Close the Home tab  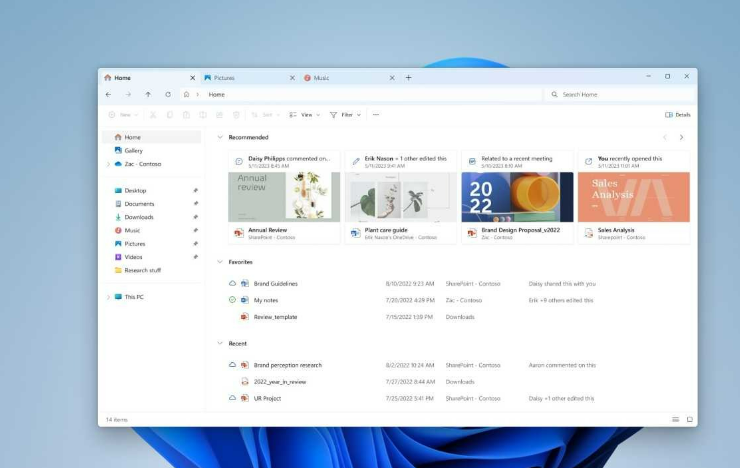click(x=193, y=78)
